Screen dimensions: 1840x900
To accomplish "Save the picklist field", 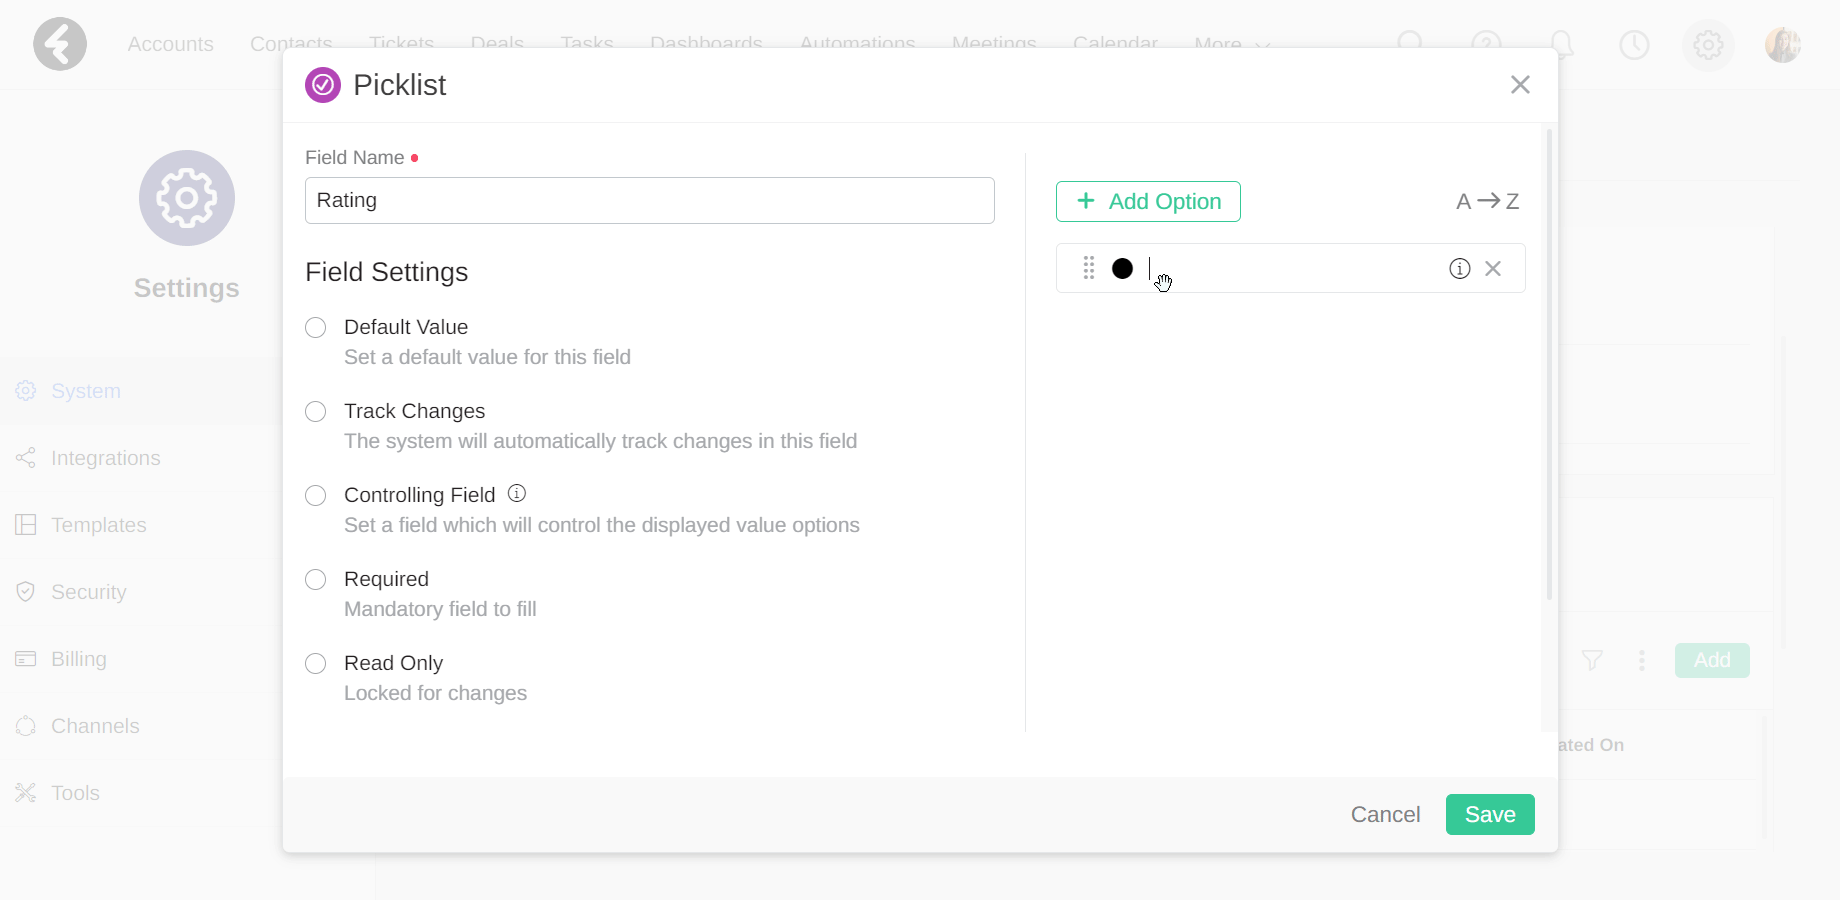I will pyautogui.click(x=1490, y=814).
